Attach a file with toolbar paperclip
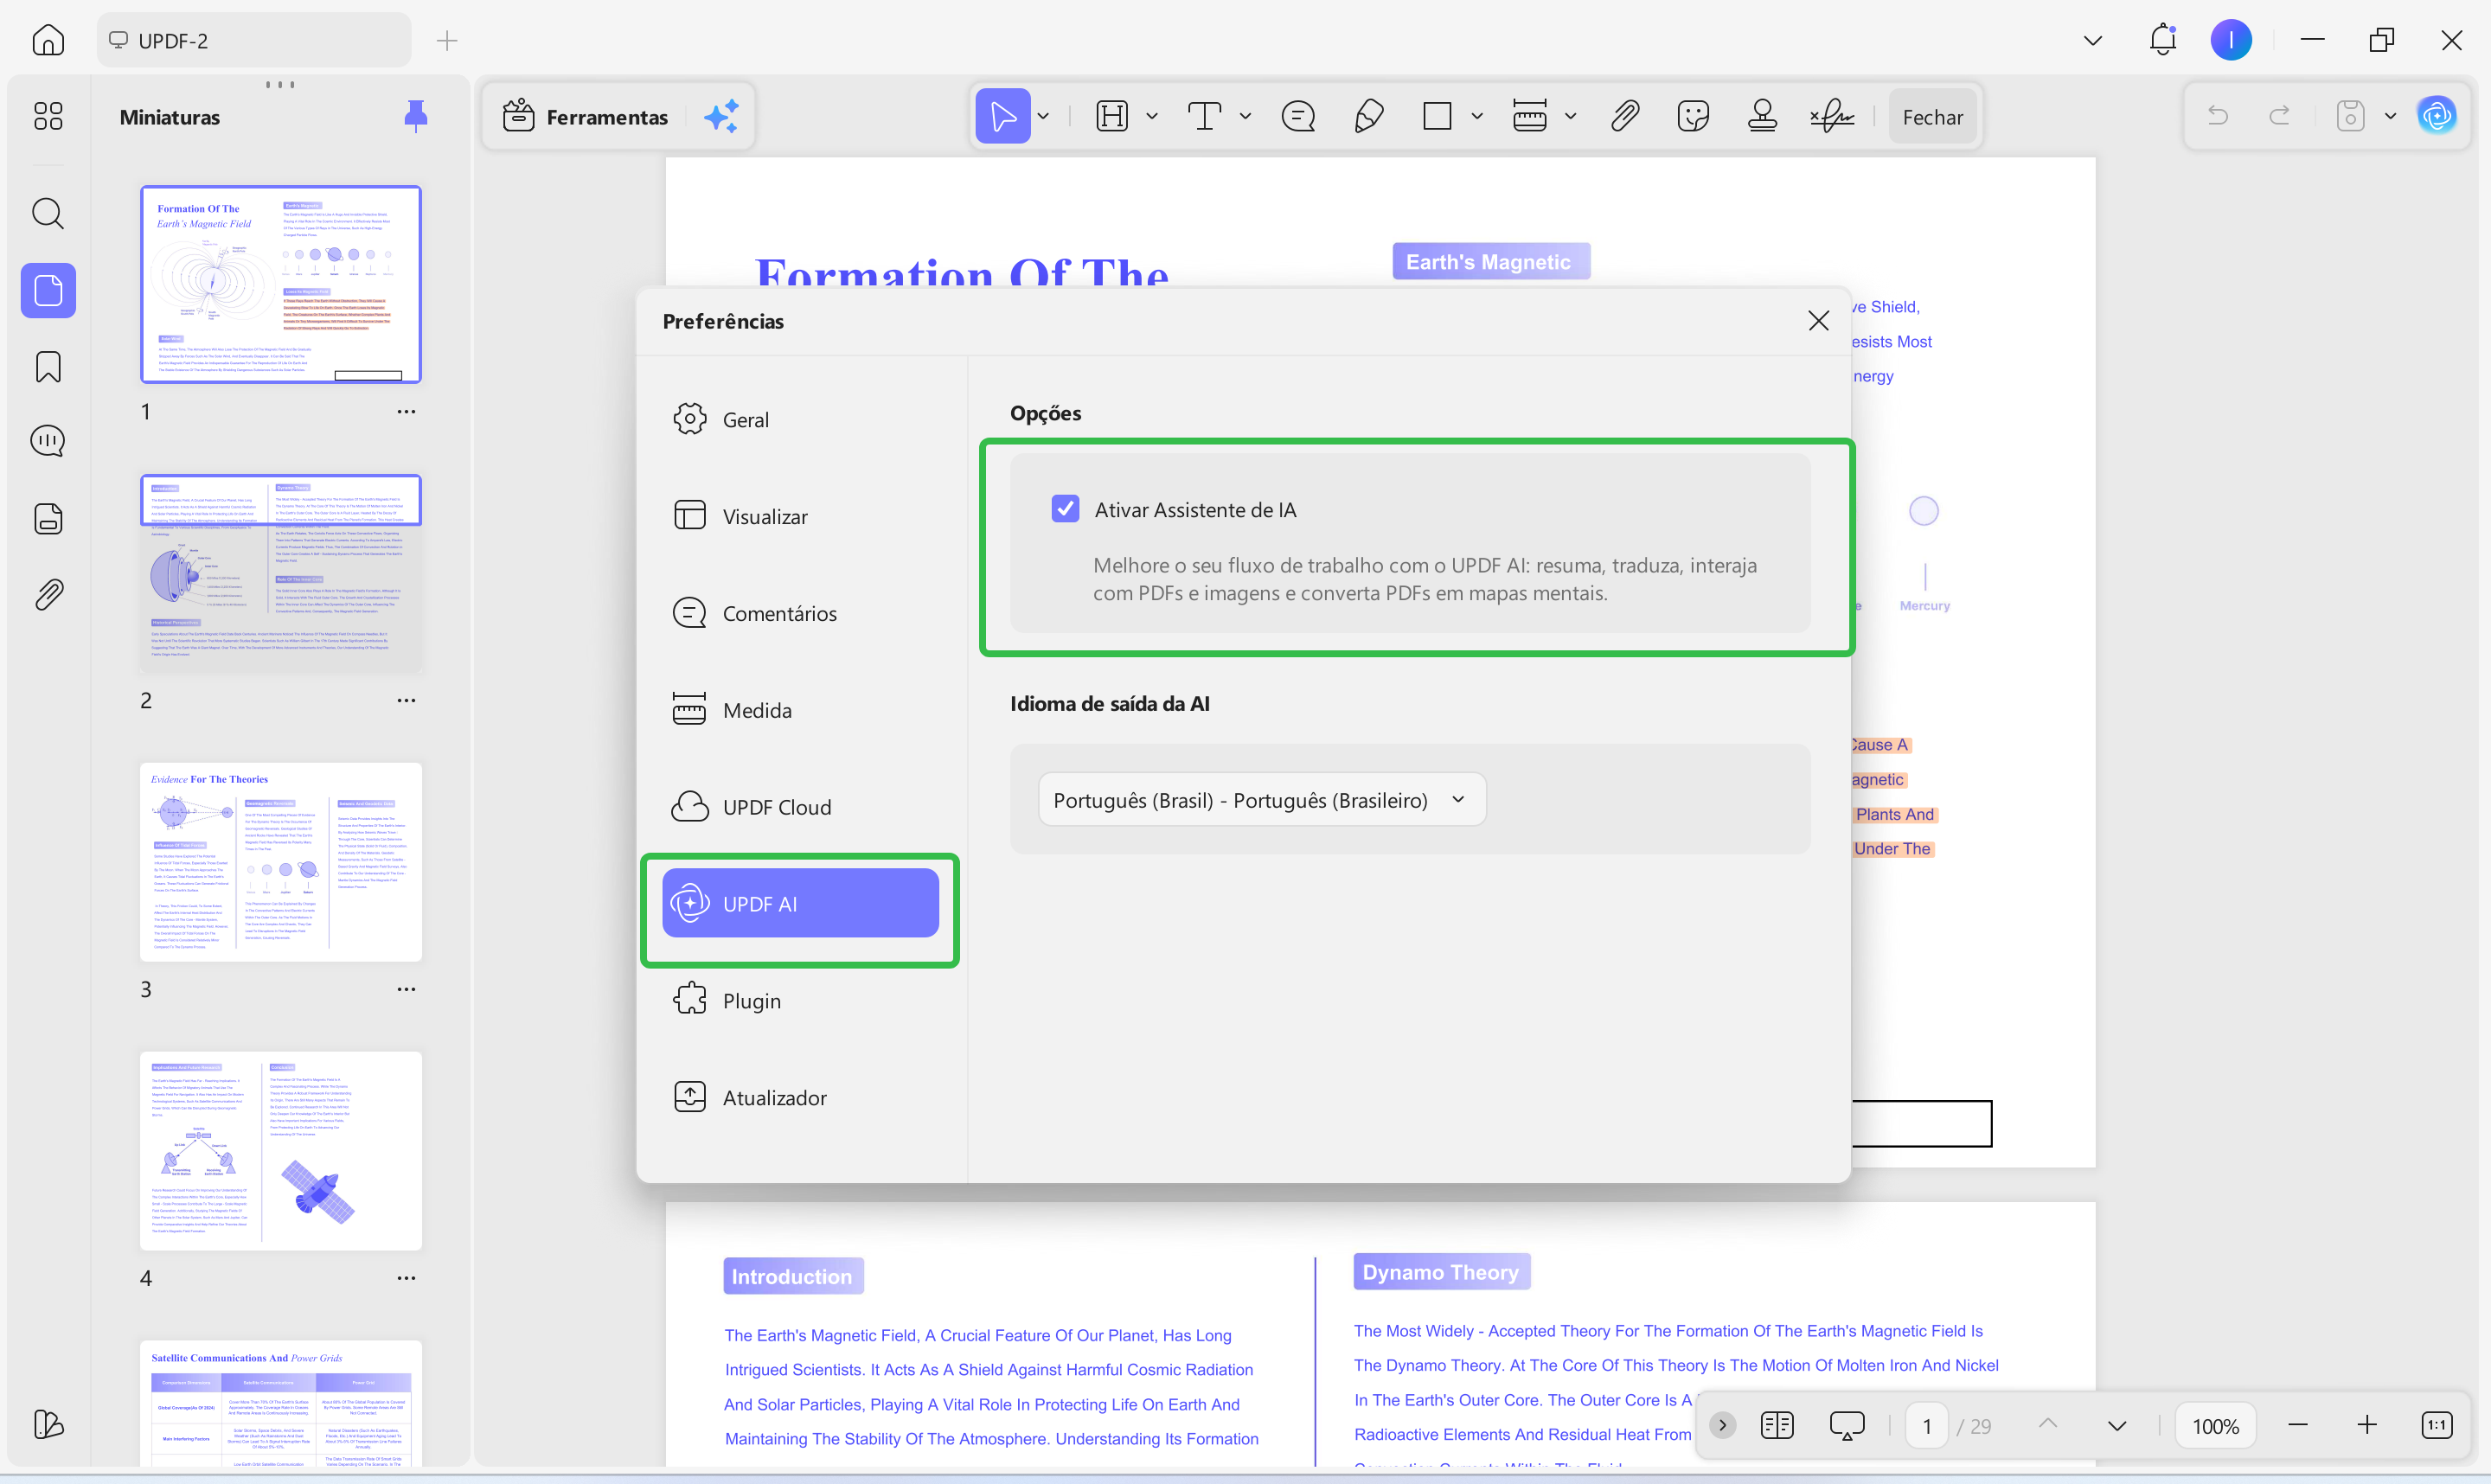The width and height of the screenshot is (2491, 1484). pyautogui.click(x=1625, y=116)
